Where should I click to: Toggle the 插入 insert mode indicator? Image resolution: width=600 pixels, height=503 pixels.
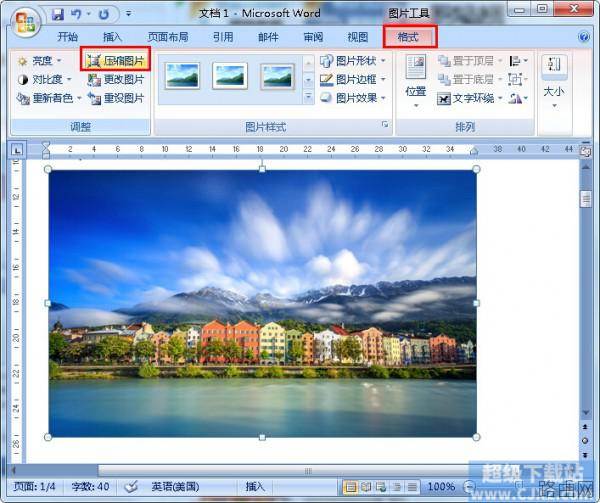[255, 487]
